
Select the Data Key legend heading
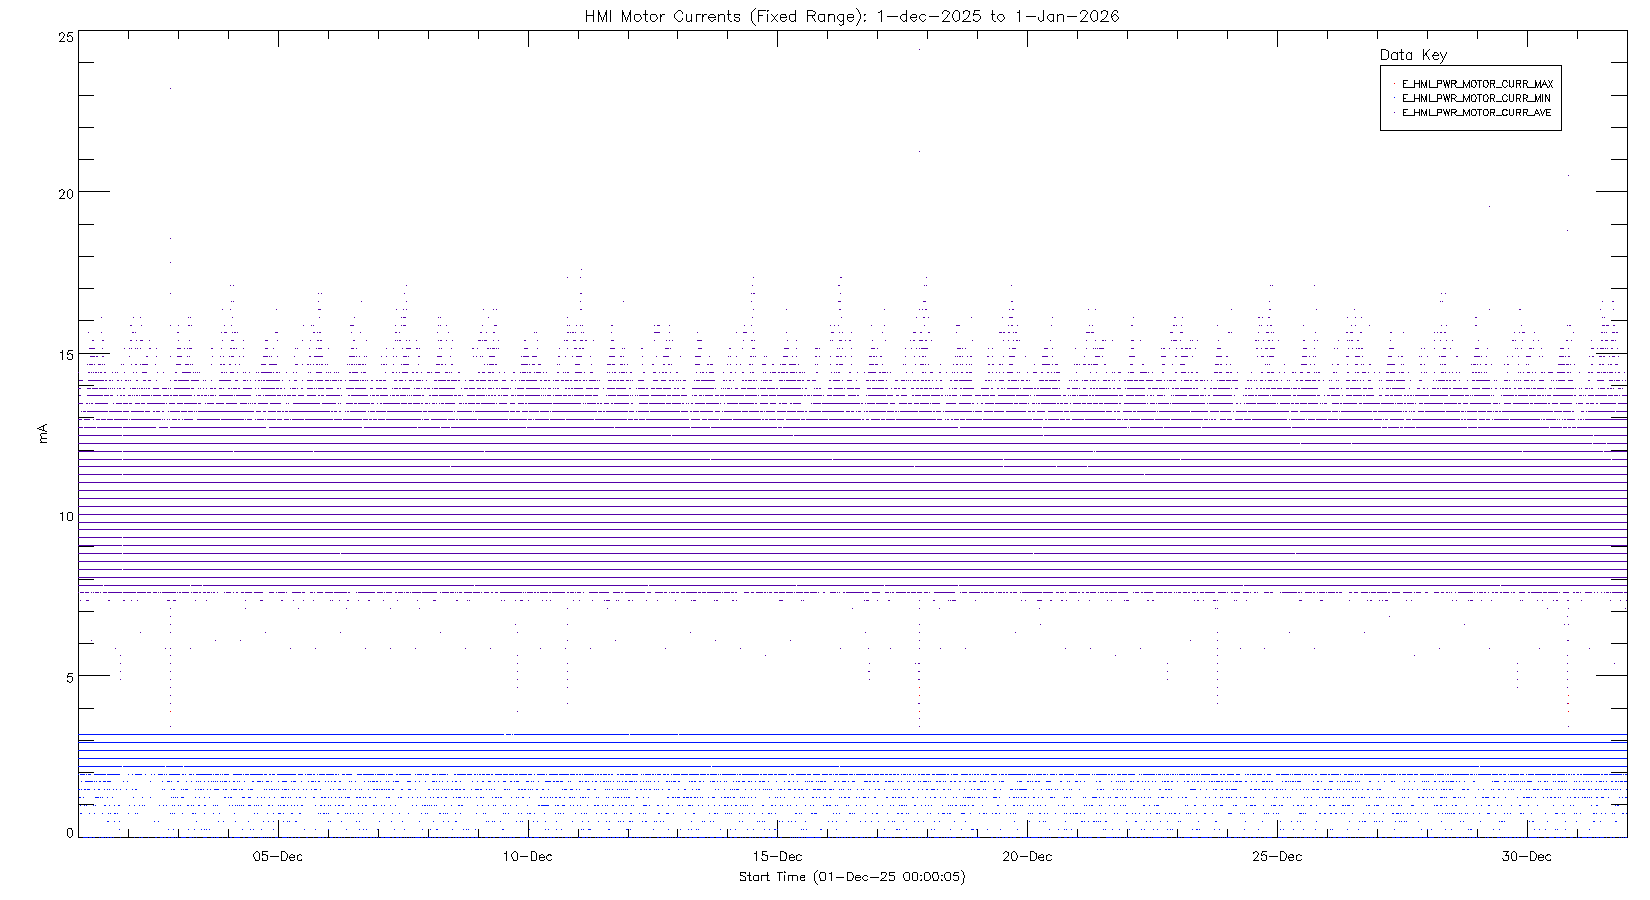[x=1412, y=55]
